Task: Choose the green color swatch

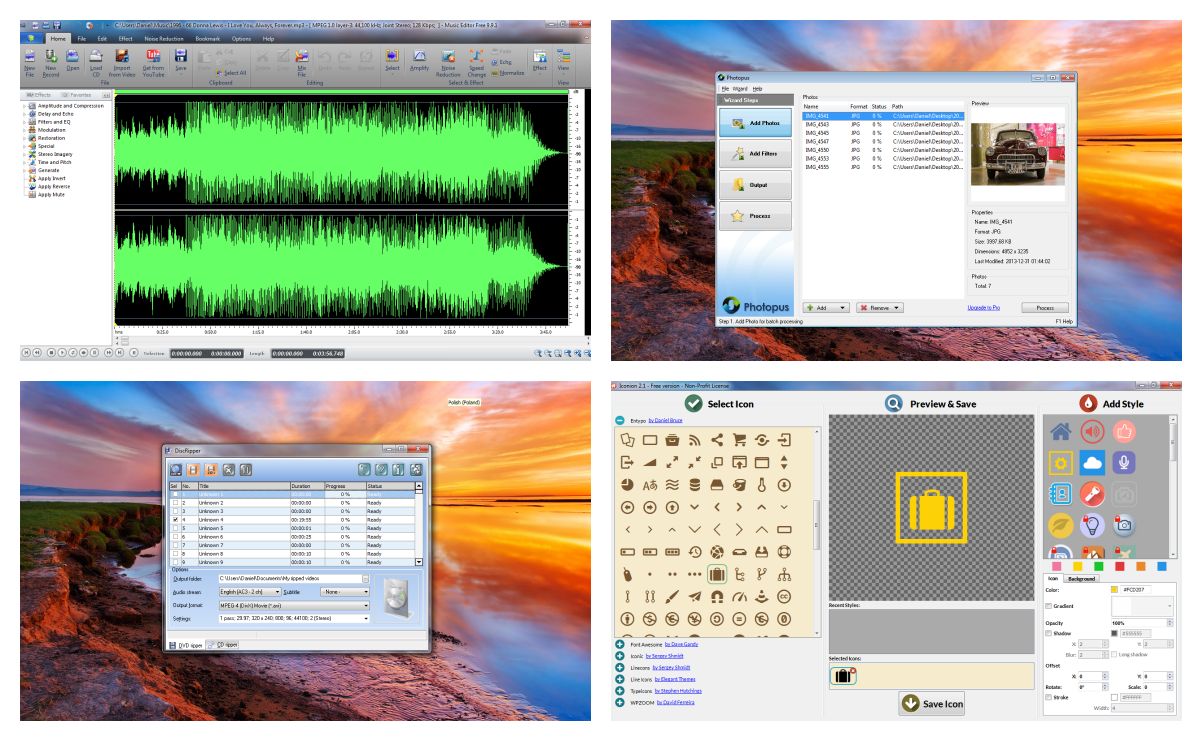Action: tap(1098, 566)
